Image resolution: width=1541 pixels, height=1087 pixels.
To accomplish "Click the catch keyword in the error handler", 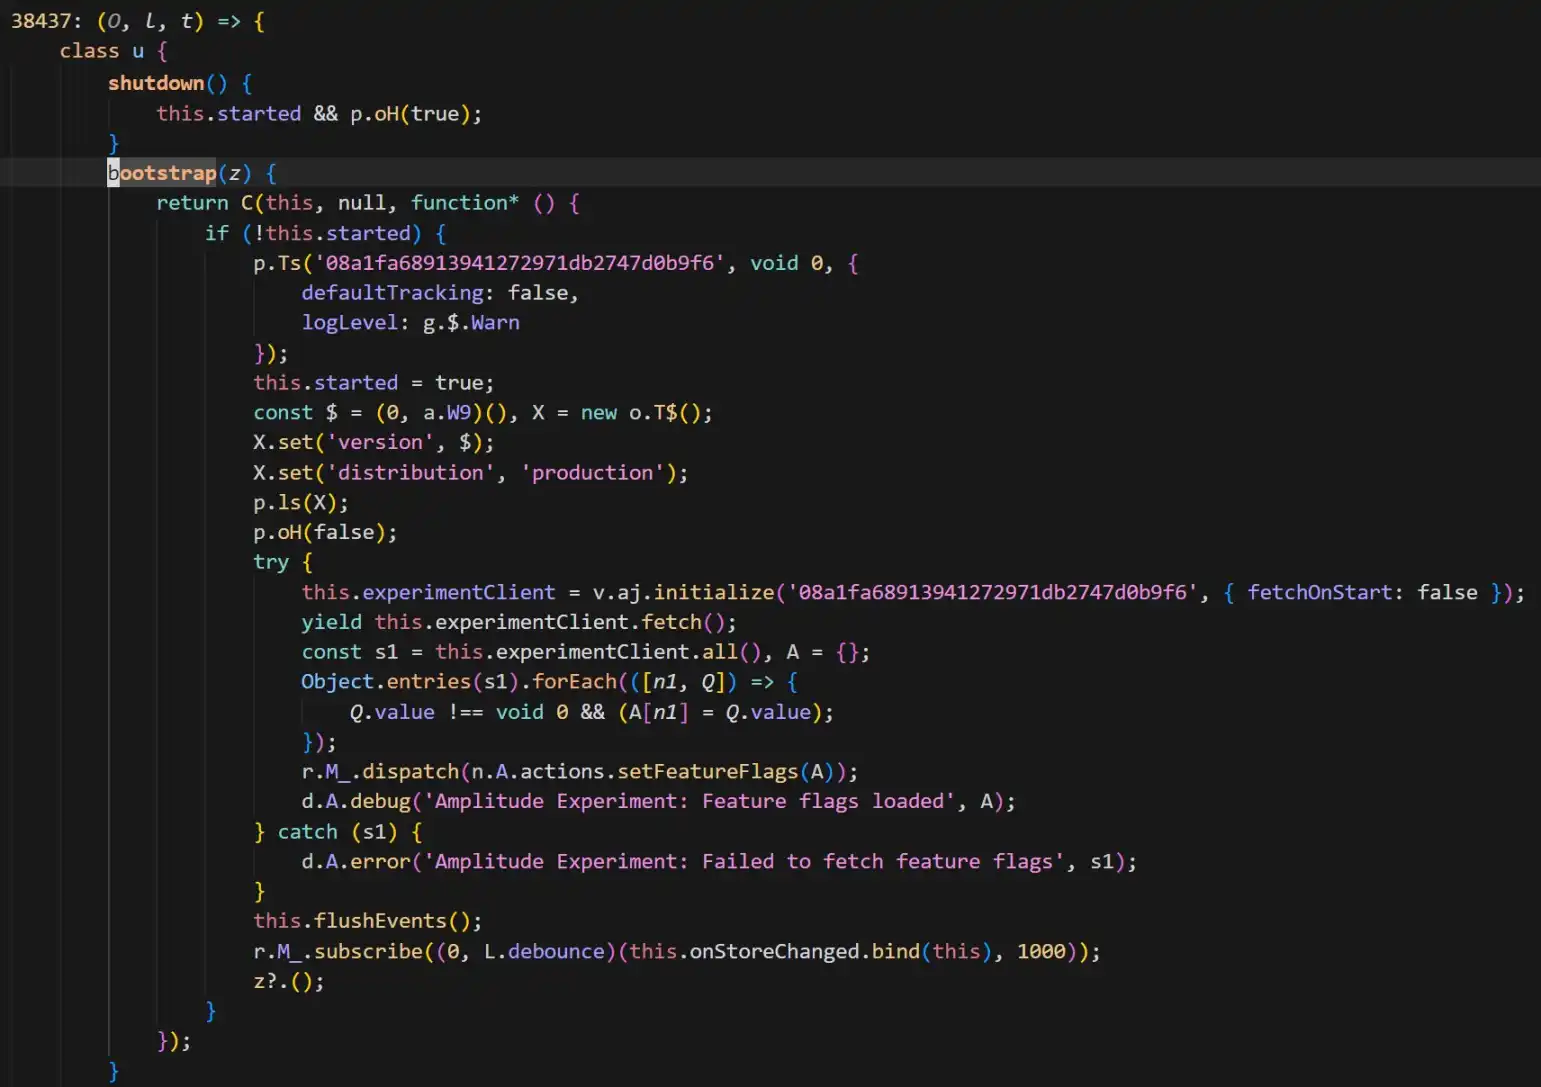I will [307, 831].
